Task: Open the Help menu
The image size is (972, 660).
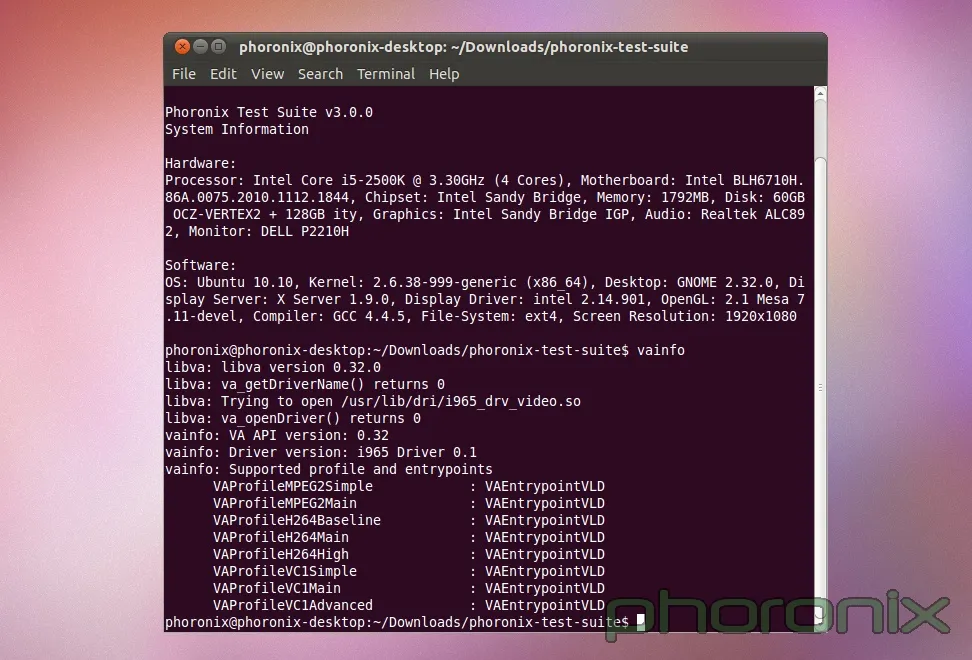Action: pos(444,74)
